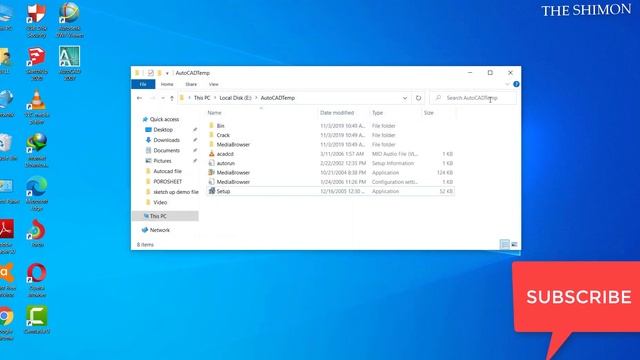Click the 8 items status text

[145, 244]
